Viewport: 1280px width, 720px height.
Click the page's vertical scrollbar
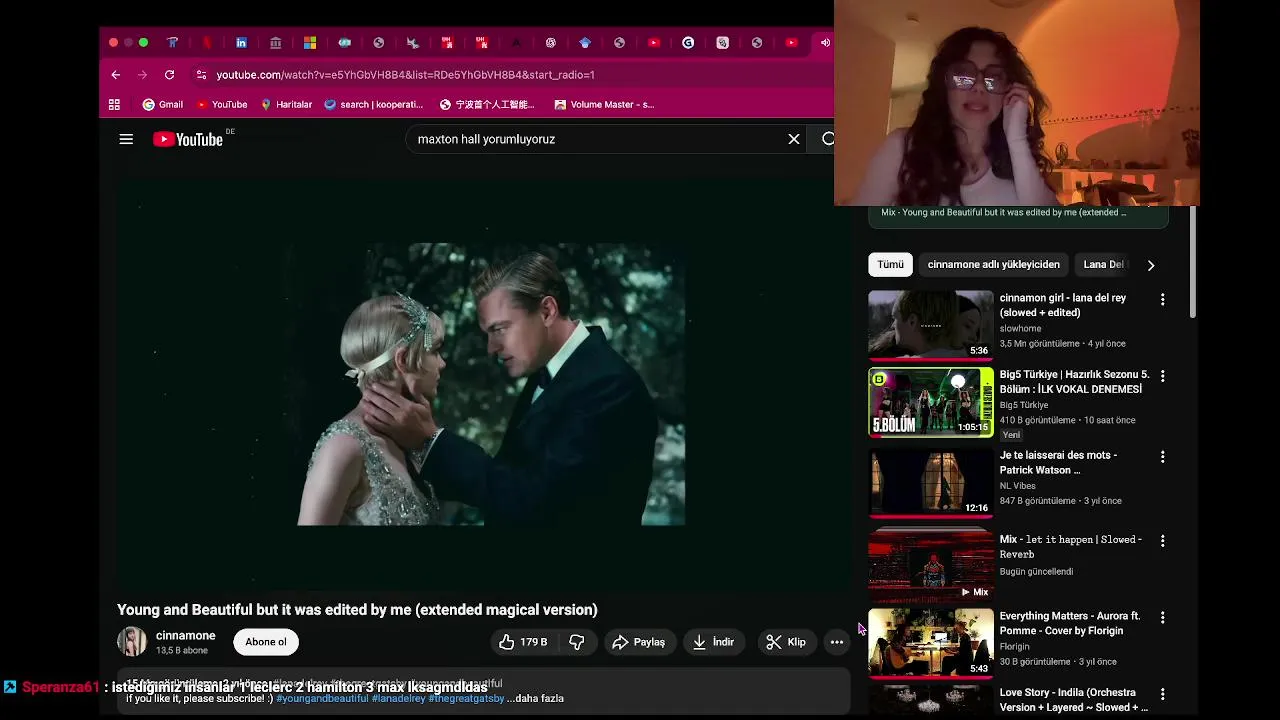(1192, 262)
